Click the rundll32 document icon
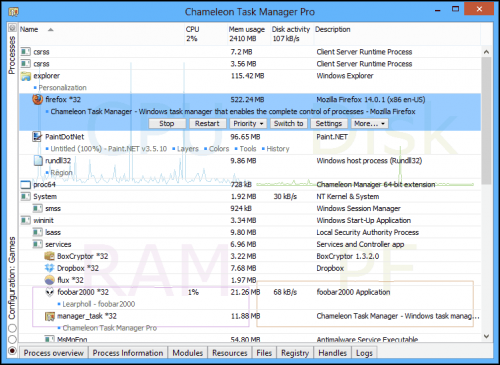Screen dimensions: 500x365 (x=38, y=161)
